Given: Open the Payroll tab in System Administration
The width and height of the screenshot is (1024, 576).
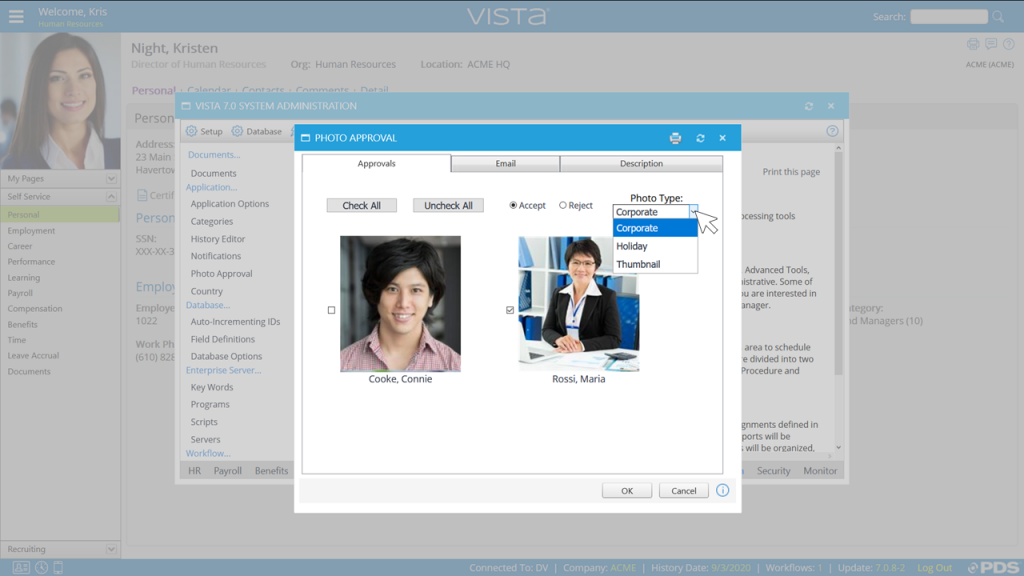Looking at the screenshot, I should click(x=227, y=471).
